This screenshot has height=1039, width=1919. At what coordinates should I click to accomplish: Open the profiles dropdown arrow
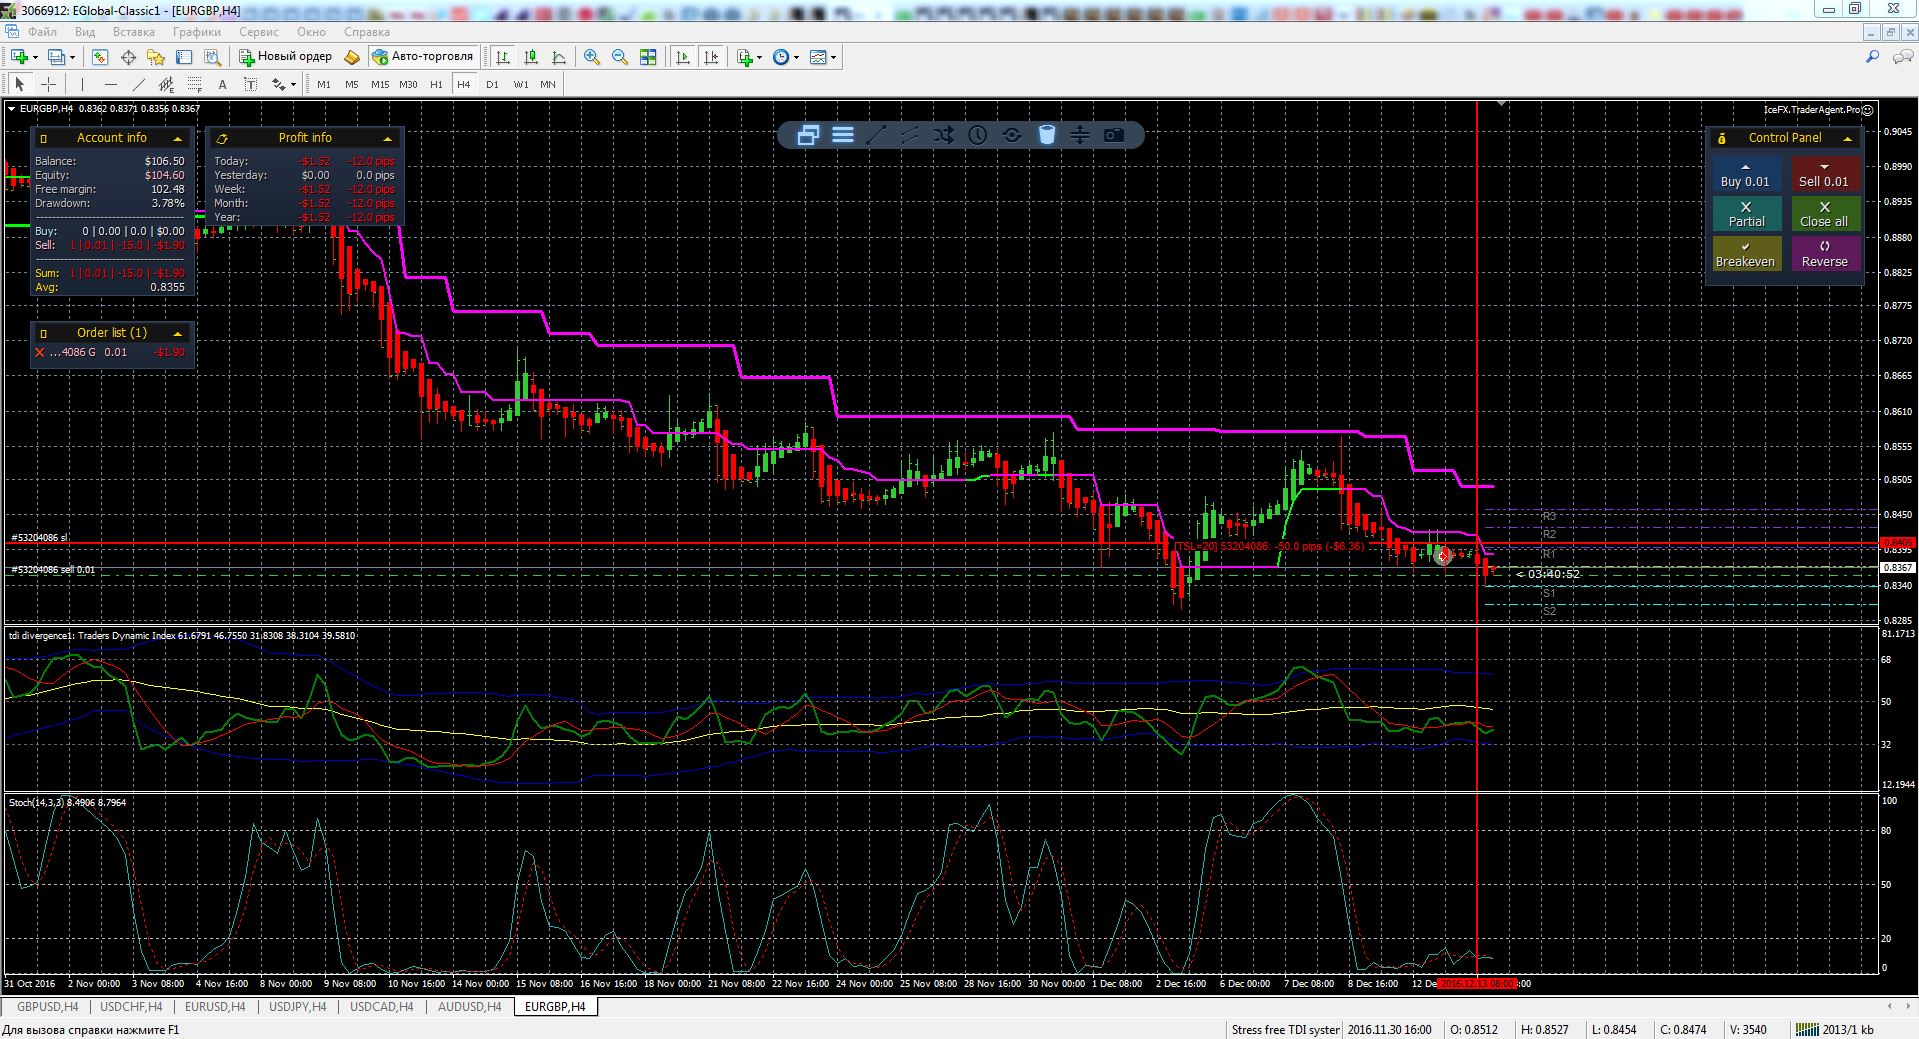click(72, 57)
